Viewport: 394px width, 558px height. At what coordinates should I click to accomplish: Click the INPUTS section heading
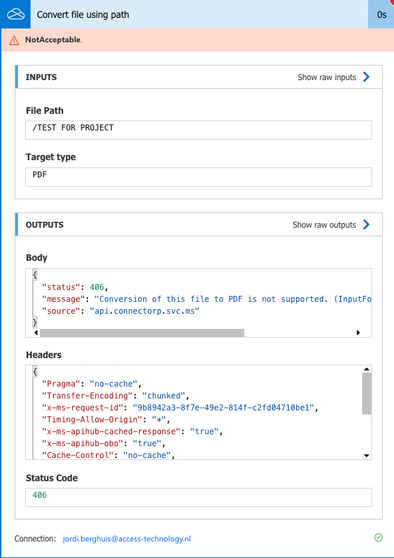tap(41, 77)
